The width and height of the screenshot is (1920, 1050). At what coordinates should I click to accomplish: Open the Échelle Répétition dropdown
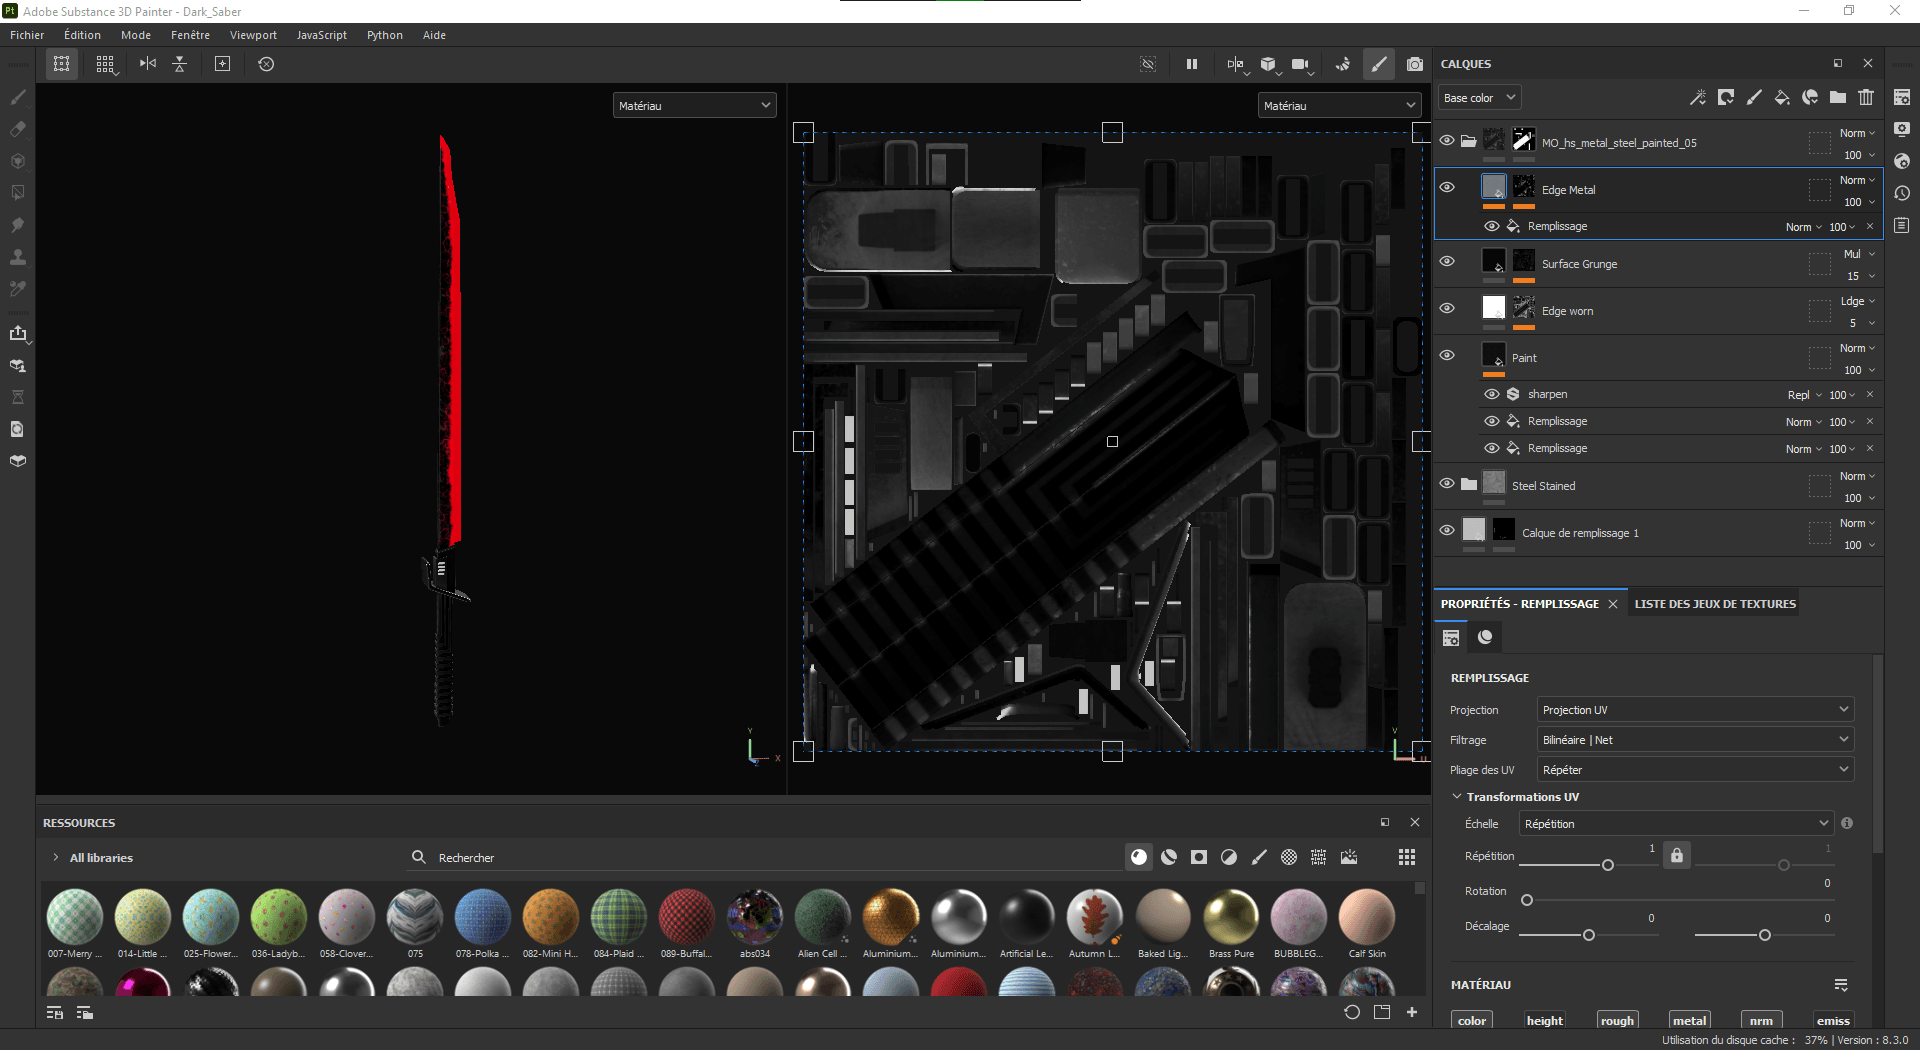1676,824
